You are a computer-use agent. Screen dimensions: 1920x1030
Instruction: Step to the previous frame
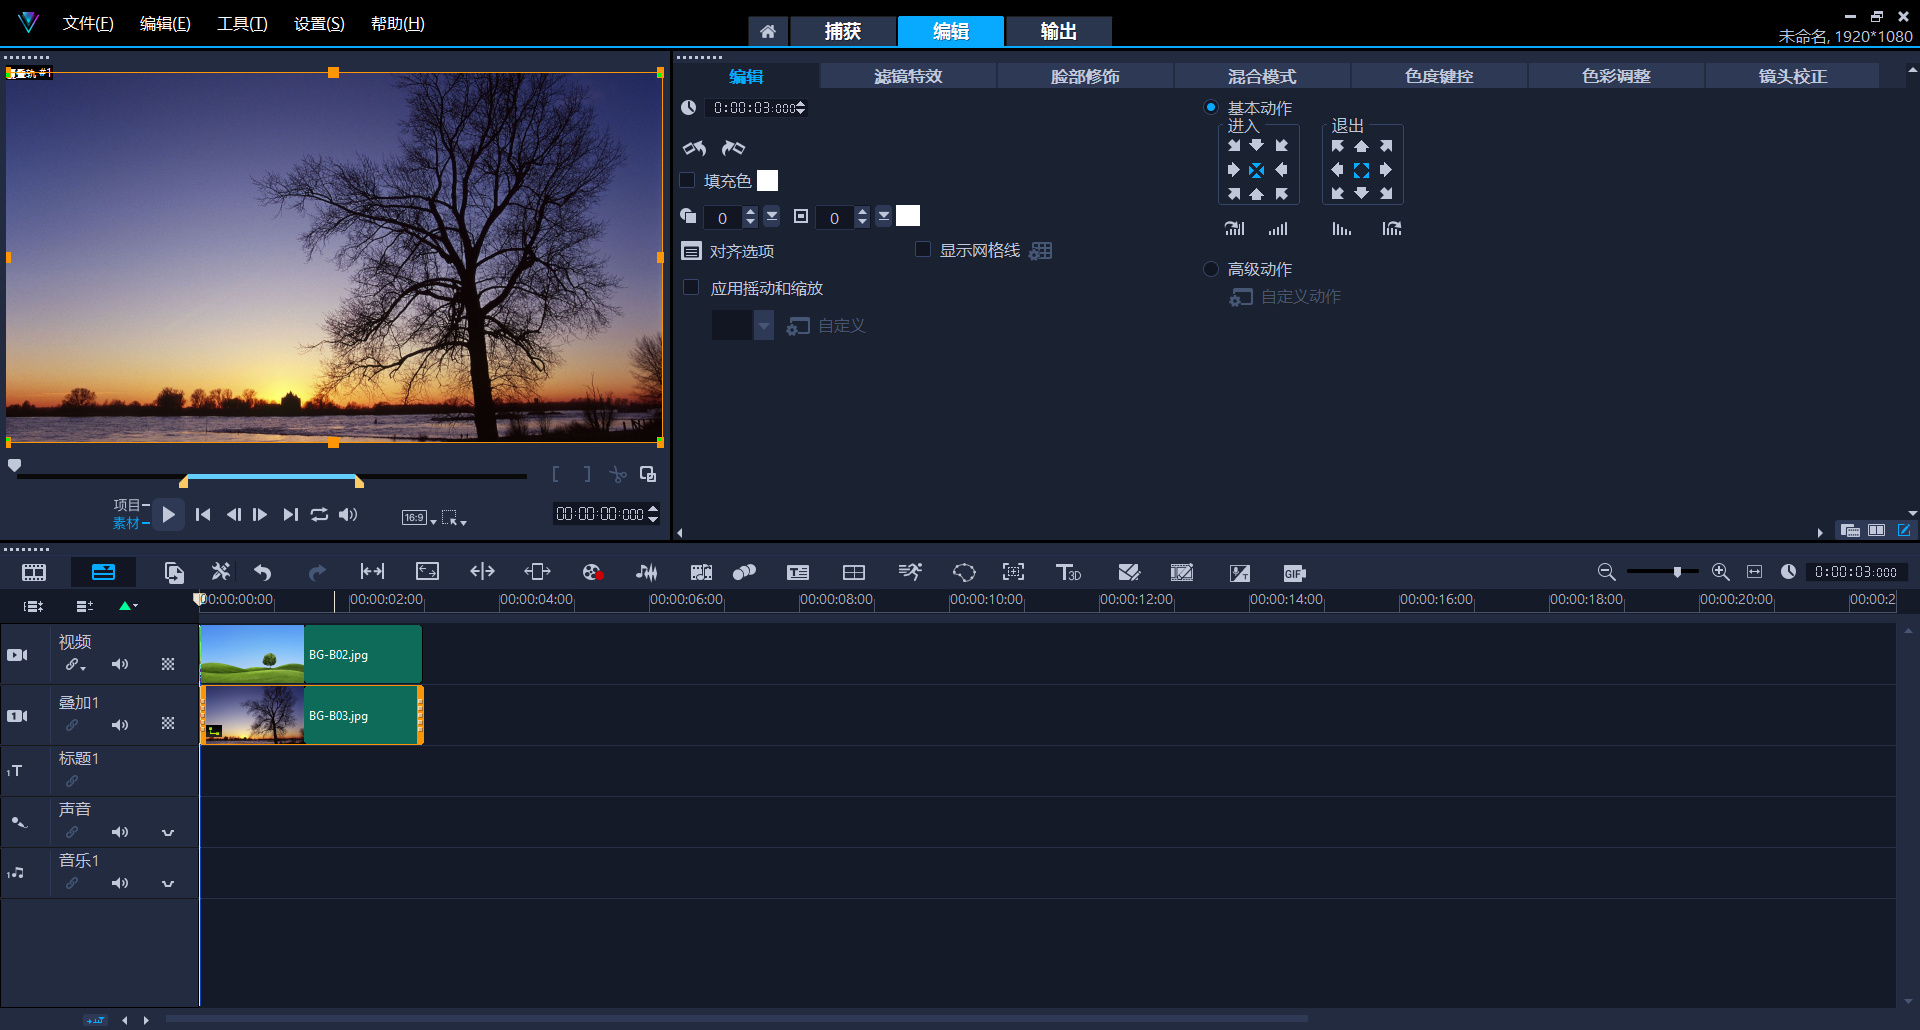click(233, 515)
